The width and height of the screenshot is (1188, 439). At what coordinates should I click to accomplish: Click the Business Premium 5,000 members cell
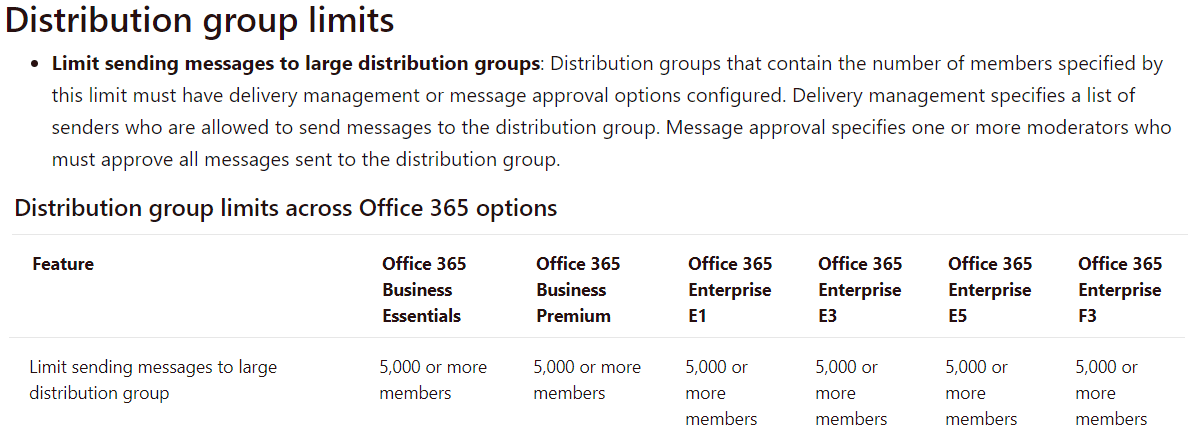click(x=587, y=381)
